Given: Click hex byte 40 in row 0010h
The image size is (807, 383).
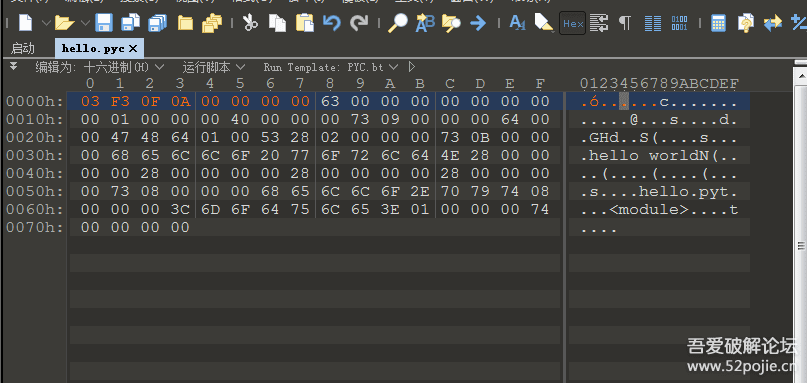Looking at the screenshot, I should pos(240,119).
